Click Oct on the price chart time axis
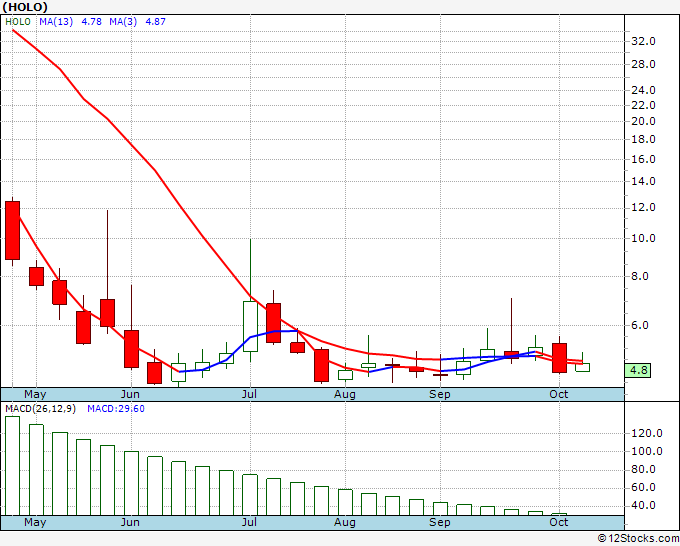 (x=559, y=394)
